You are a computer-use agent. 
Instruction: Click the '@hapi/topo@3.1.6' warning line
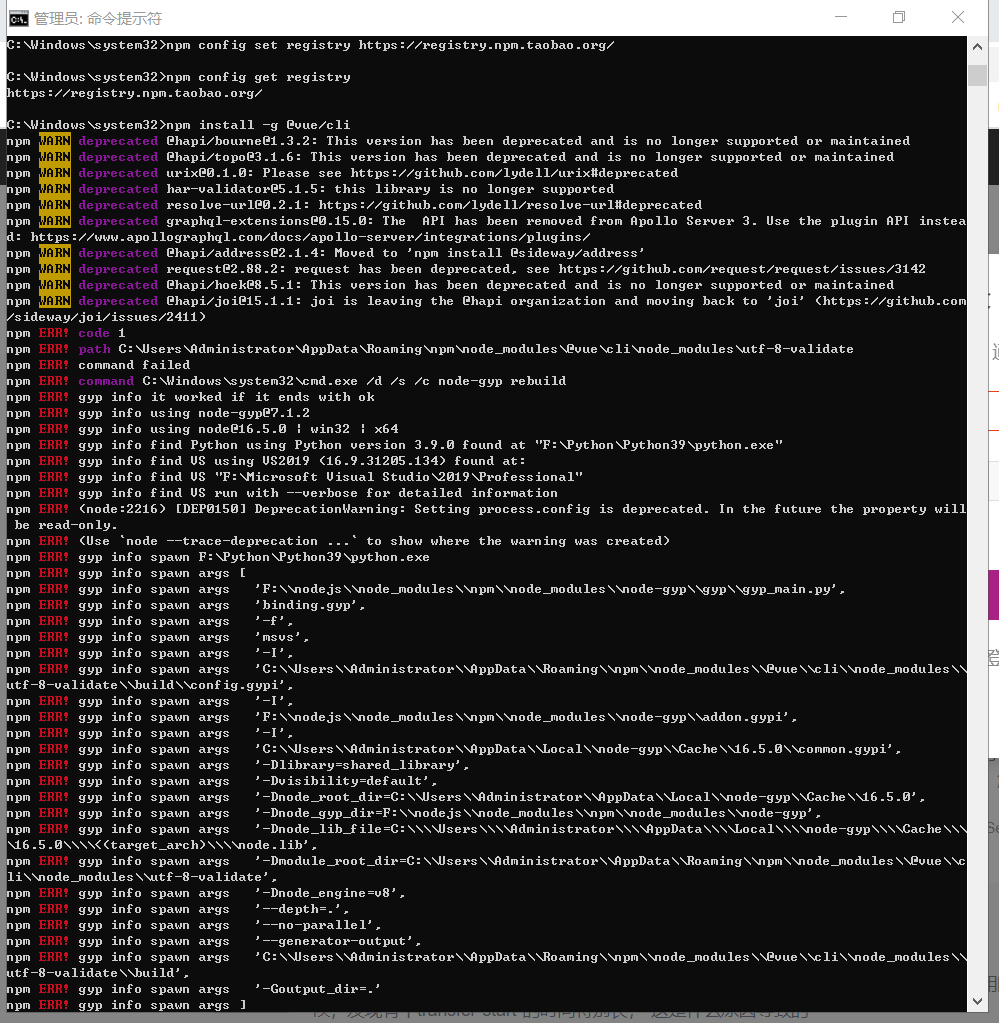pyautogui.click(x=450, y=157)
